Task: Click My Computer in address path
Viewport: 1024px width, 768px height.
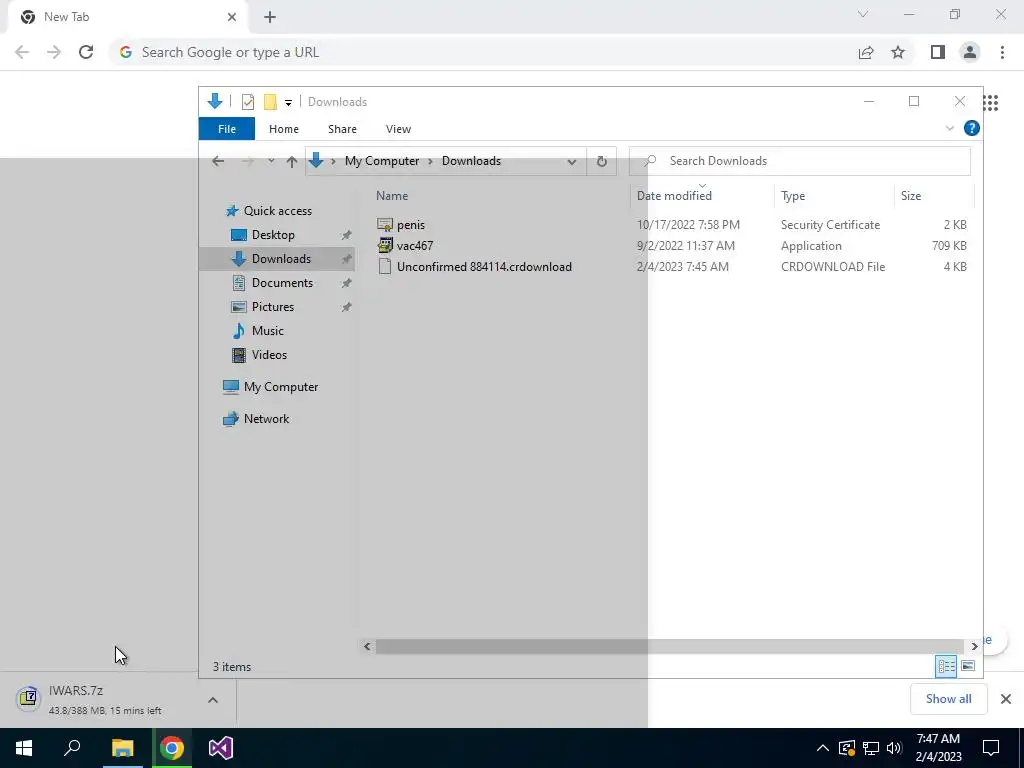Action: point(382,161)
